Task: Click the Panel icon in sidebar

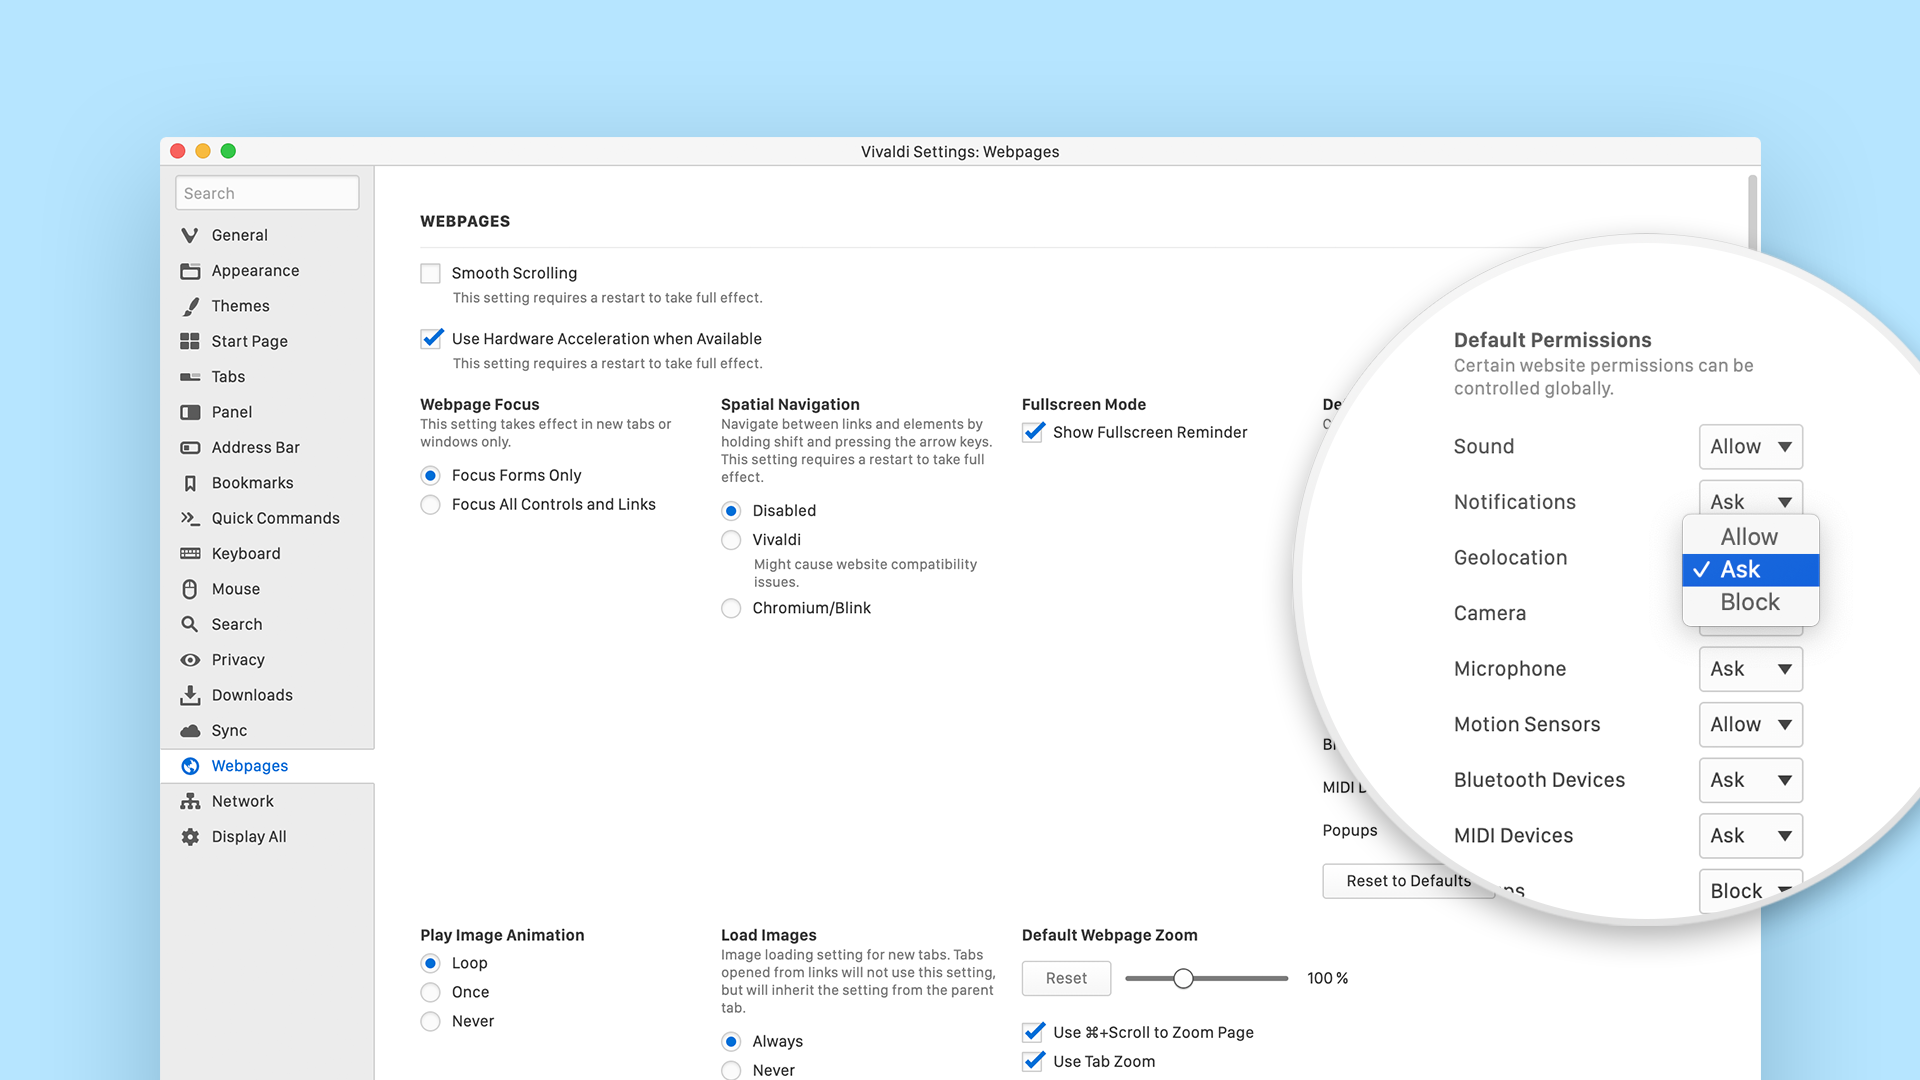Action: click(x=190, y=412)
